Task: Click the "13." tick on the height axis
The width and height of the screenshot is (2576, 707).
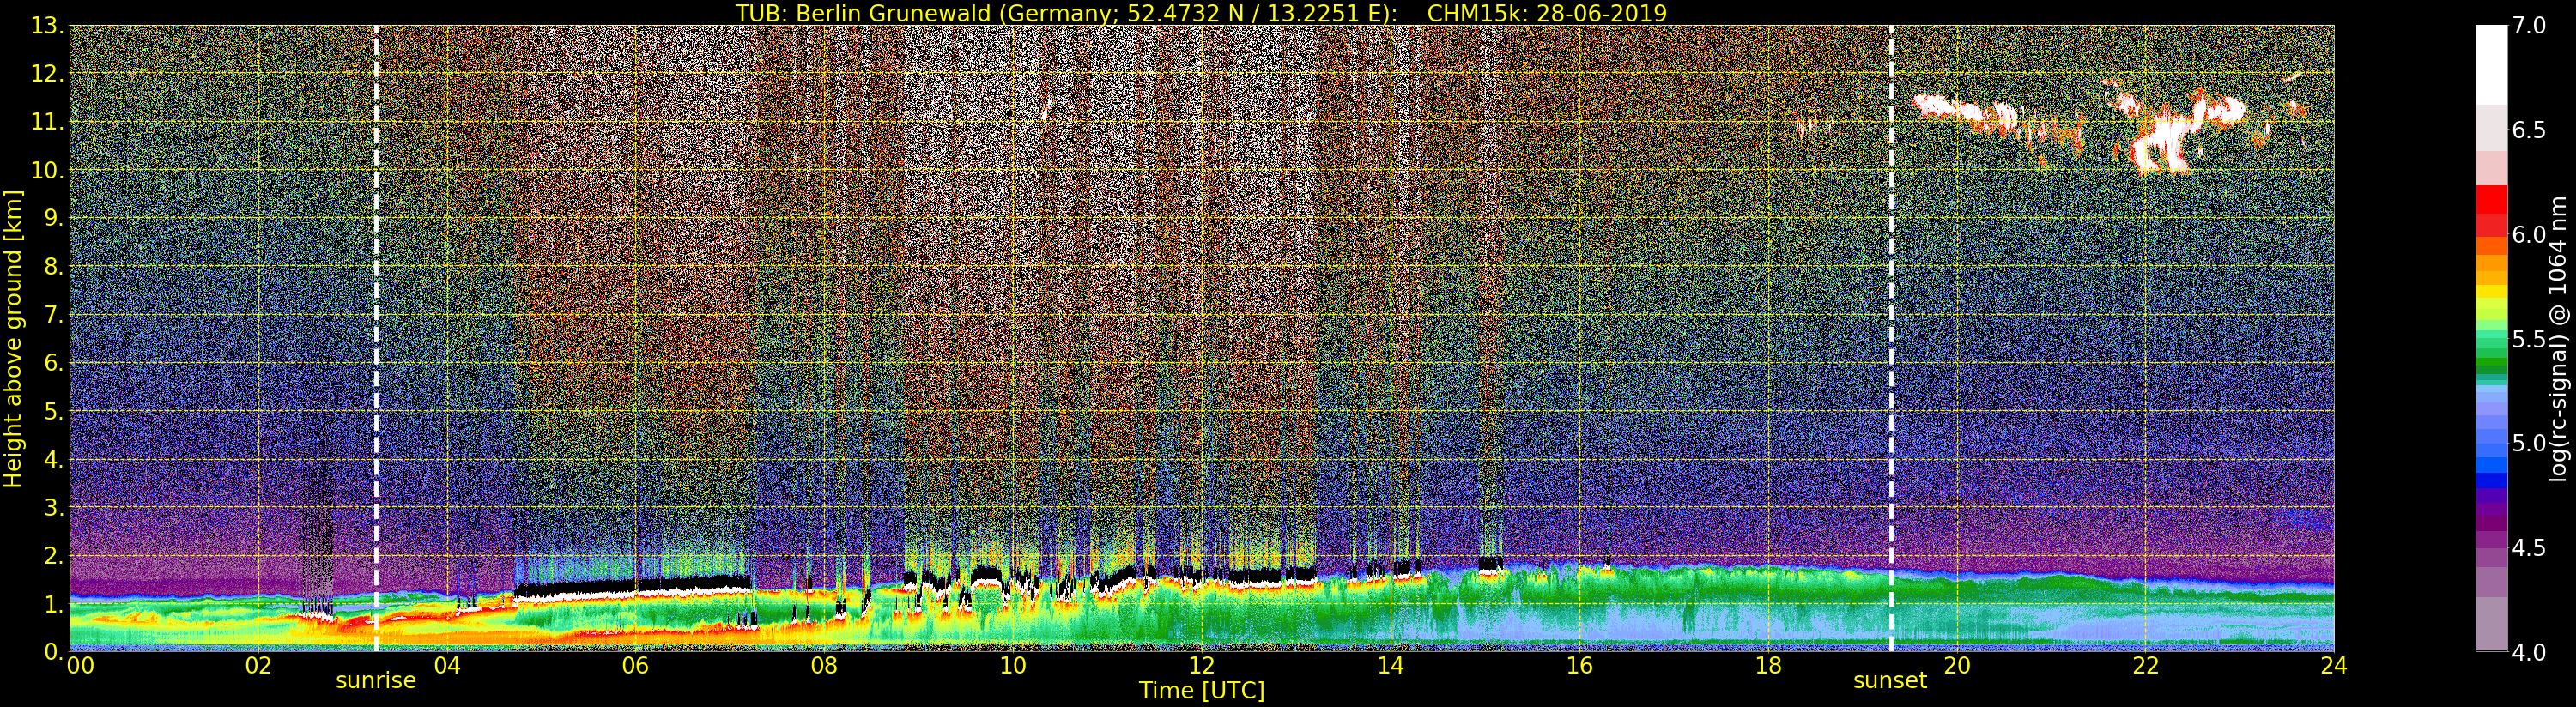Action: click(47, 26)
